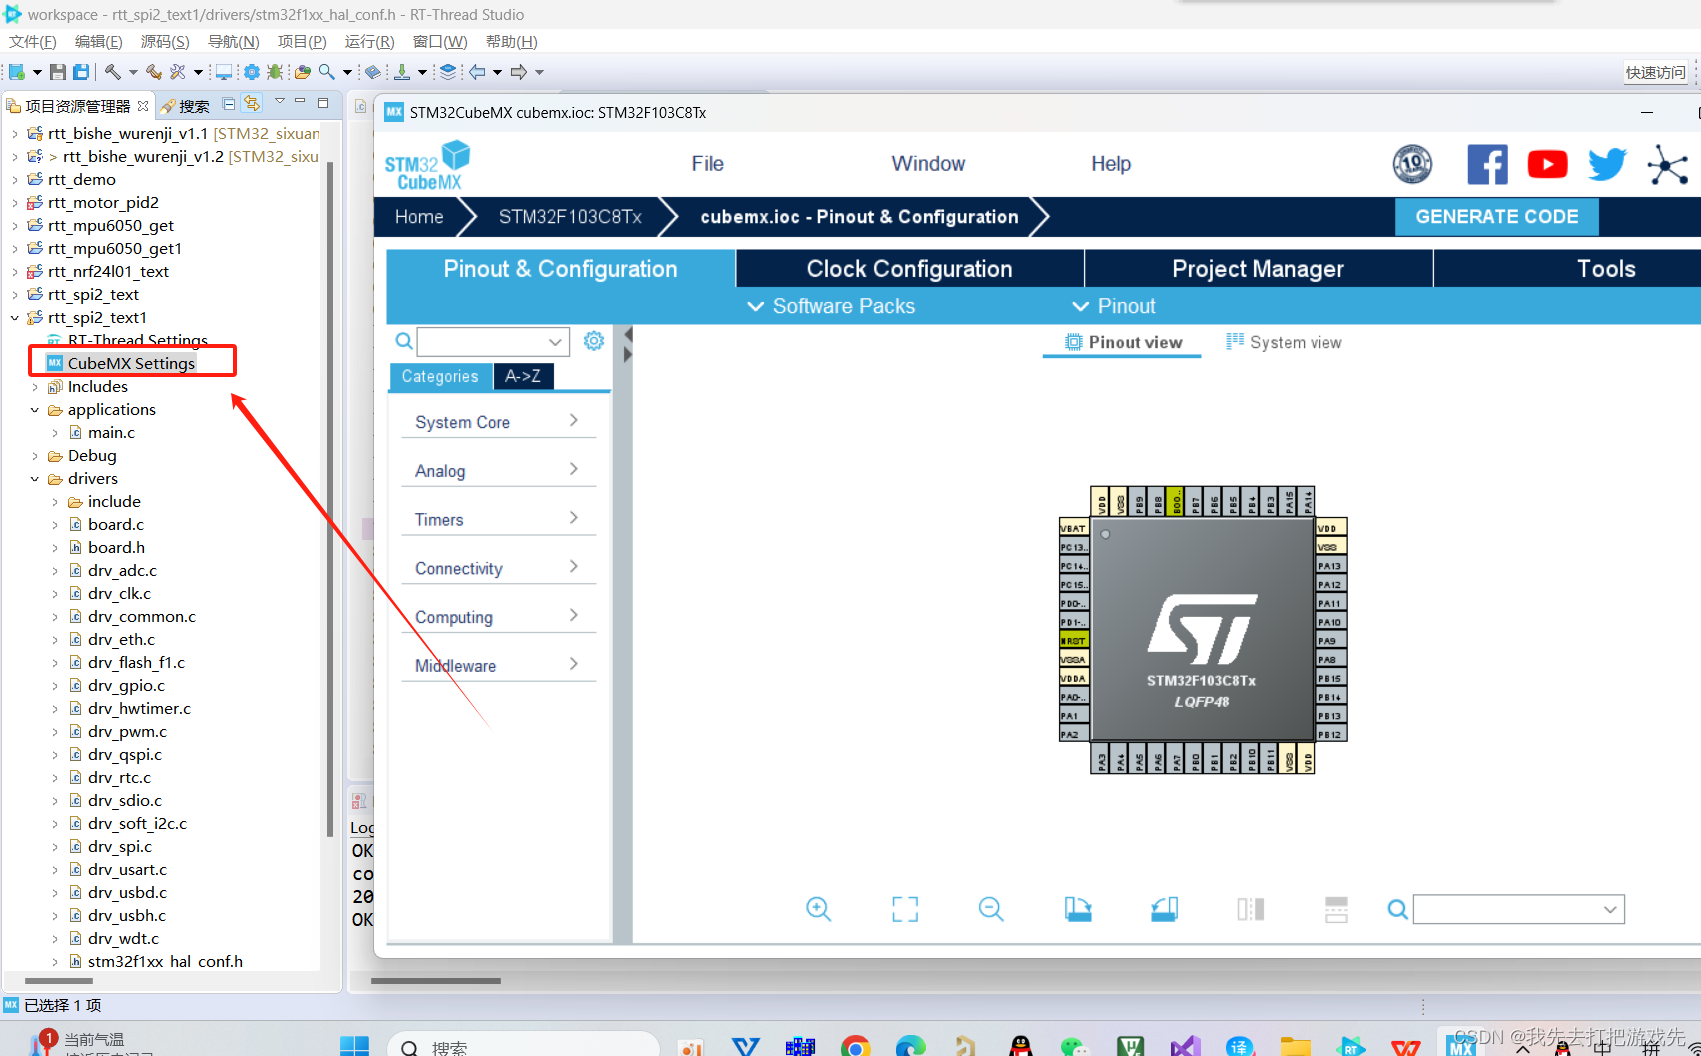Expand Analog category
The width and height of the screenshot is (1701, 1056).
(x=498, y=471)
